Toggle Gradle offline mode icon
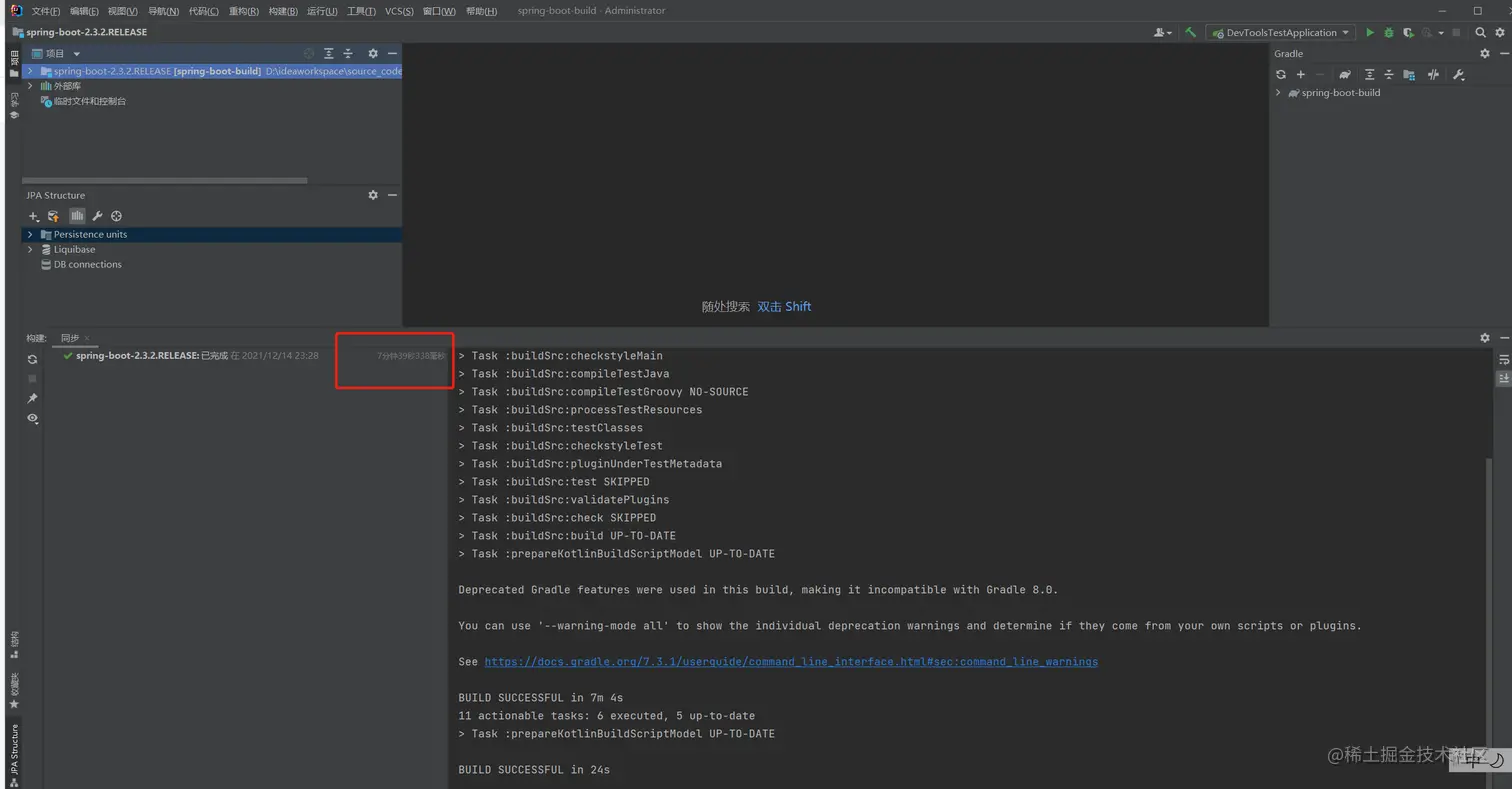1512x789 pixels. point(1433,75)
